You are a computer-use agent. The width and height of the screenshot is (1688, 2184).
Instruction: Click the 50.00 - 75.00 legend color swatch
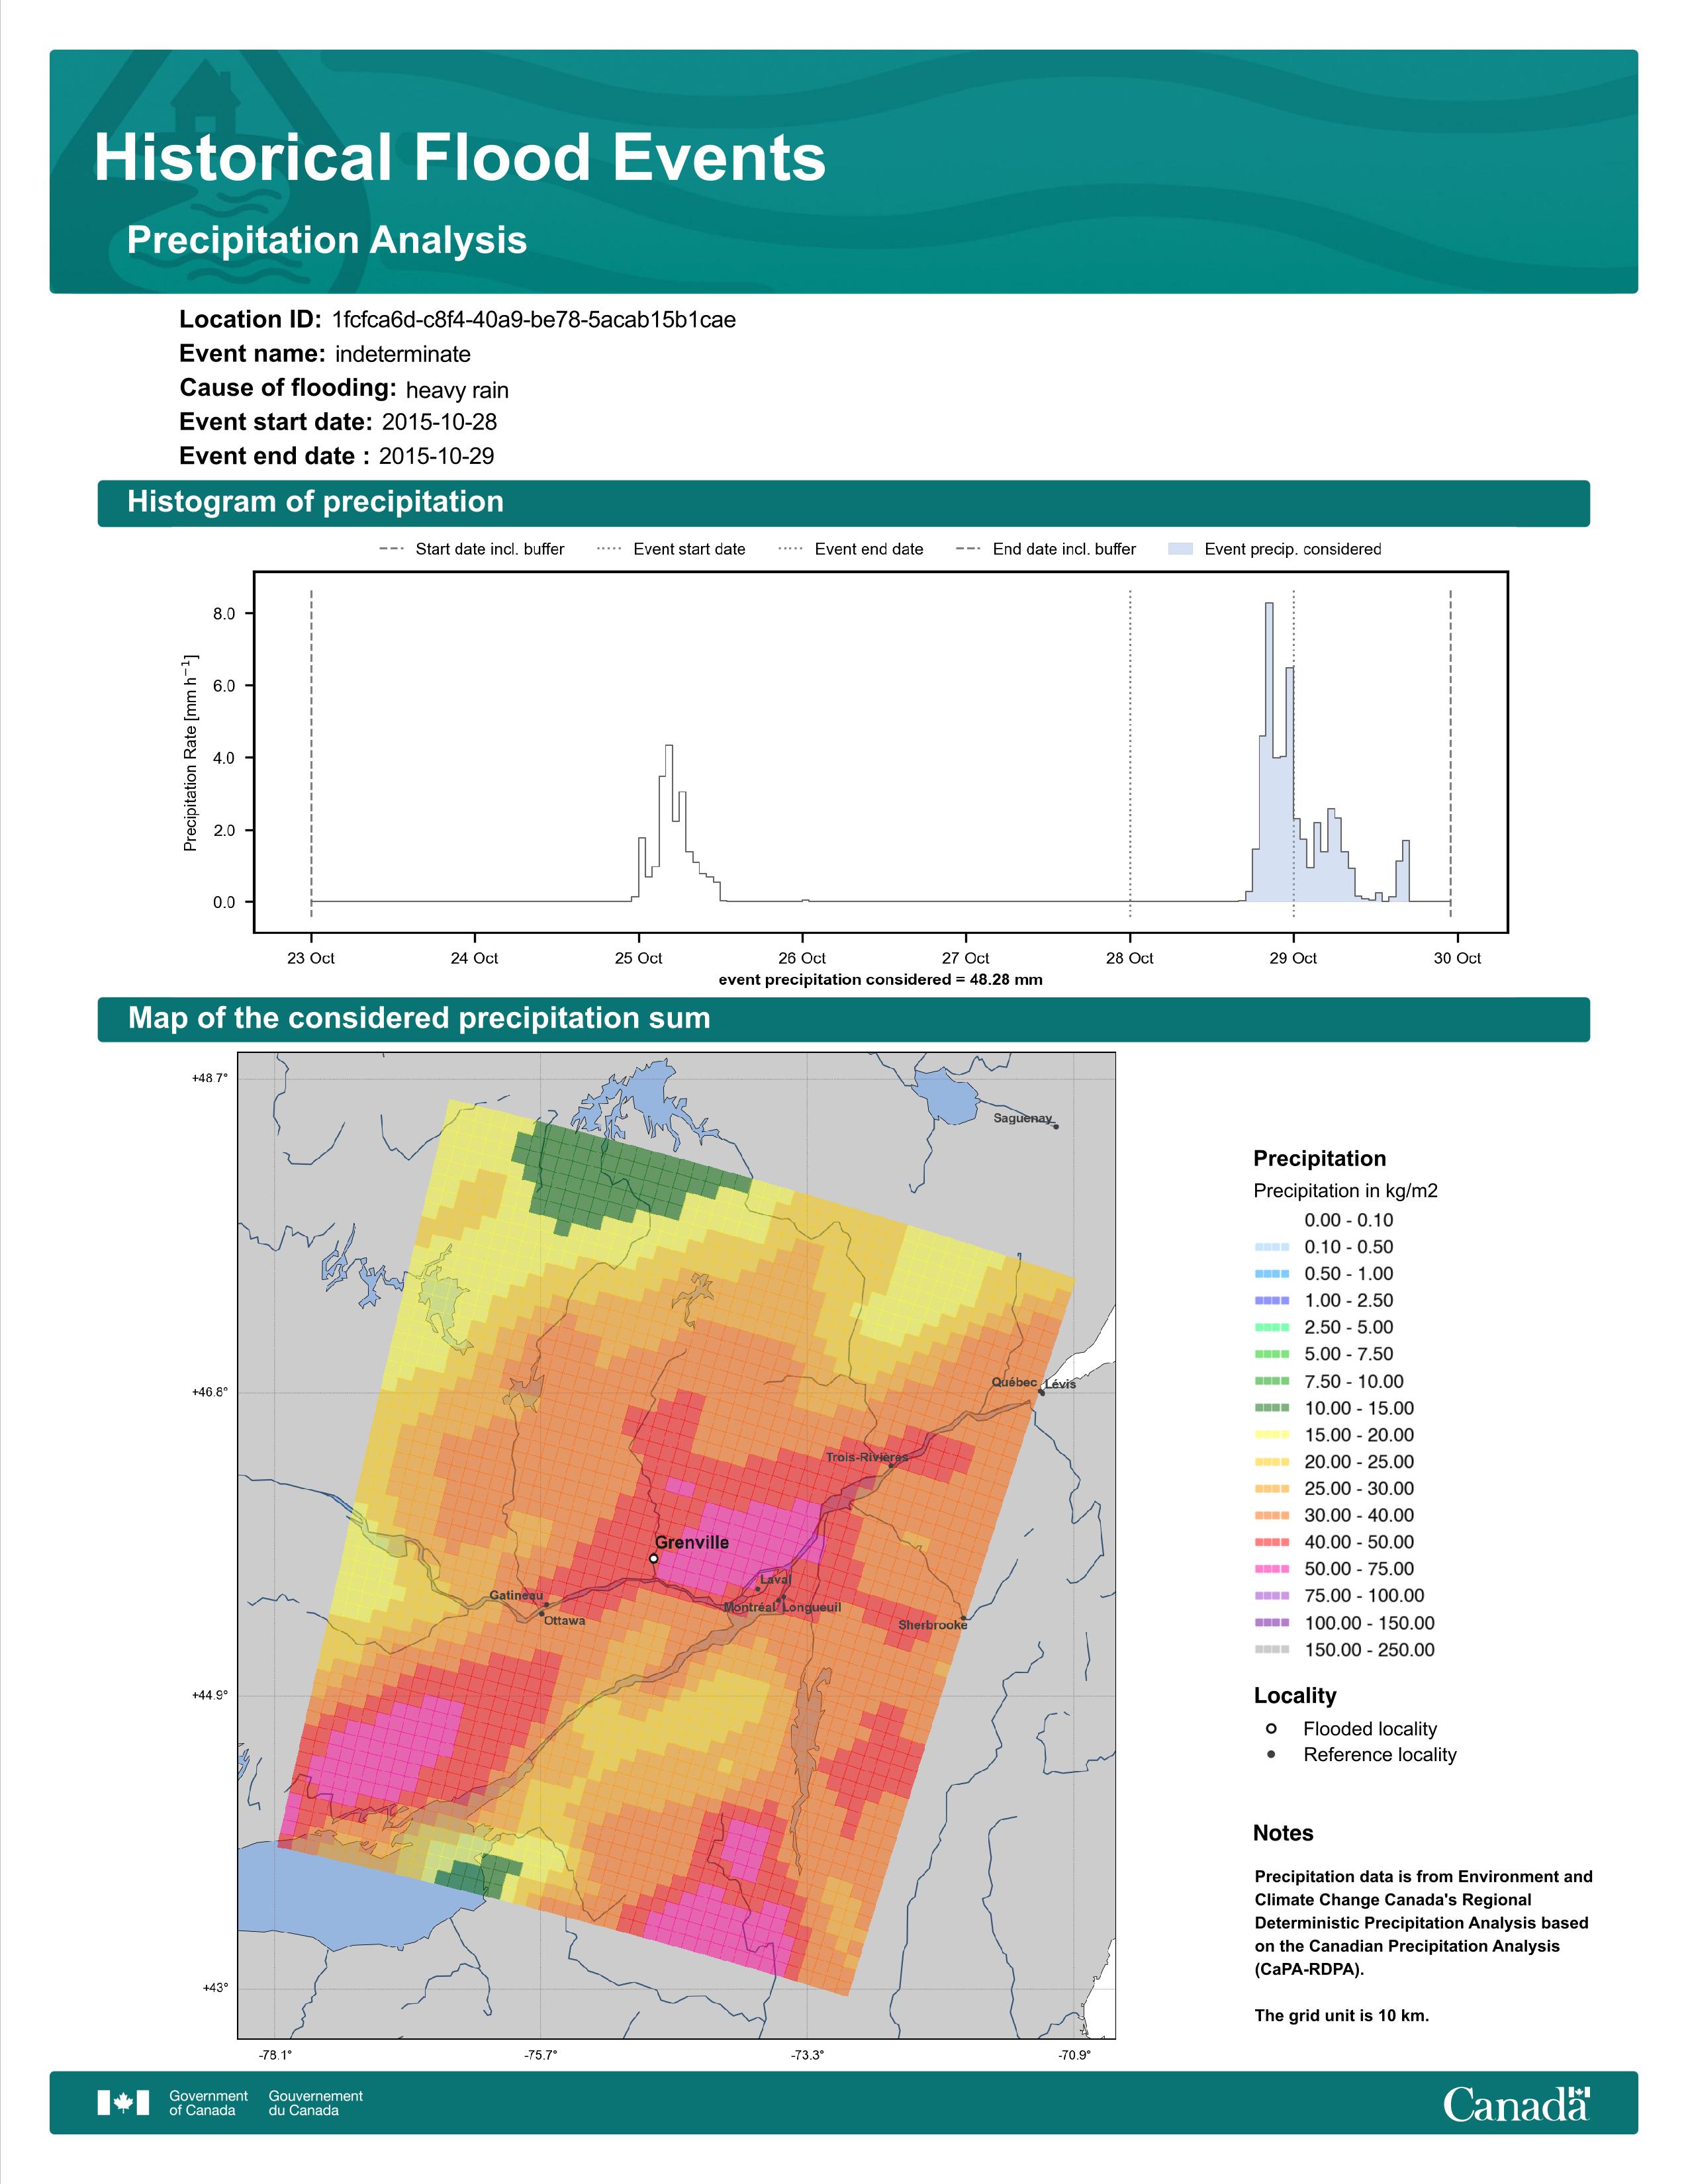pos(1271,1569)
